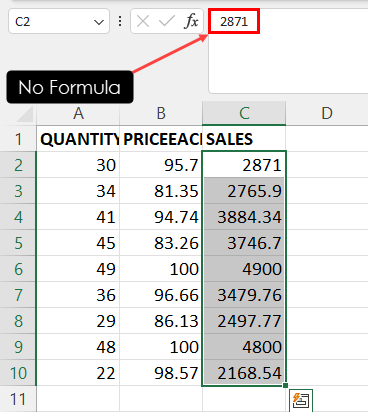Click cell with quantity 29

coord(78,321)
